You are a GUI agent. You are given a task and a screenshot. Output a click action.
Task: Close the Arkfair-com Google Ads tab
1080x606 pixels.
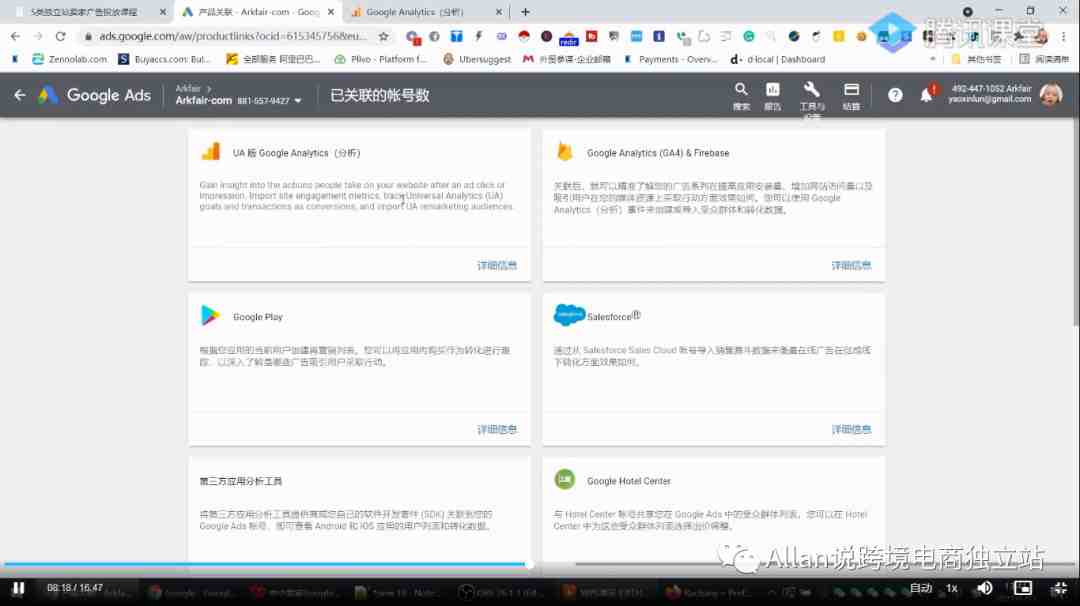(331, 12)
